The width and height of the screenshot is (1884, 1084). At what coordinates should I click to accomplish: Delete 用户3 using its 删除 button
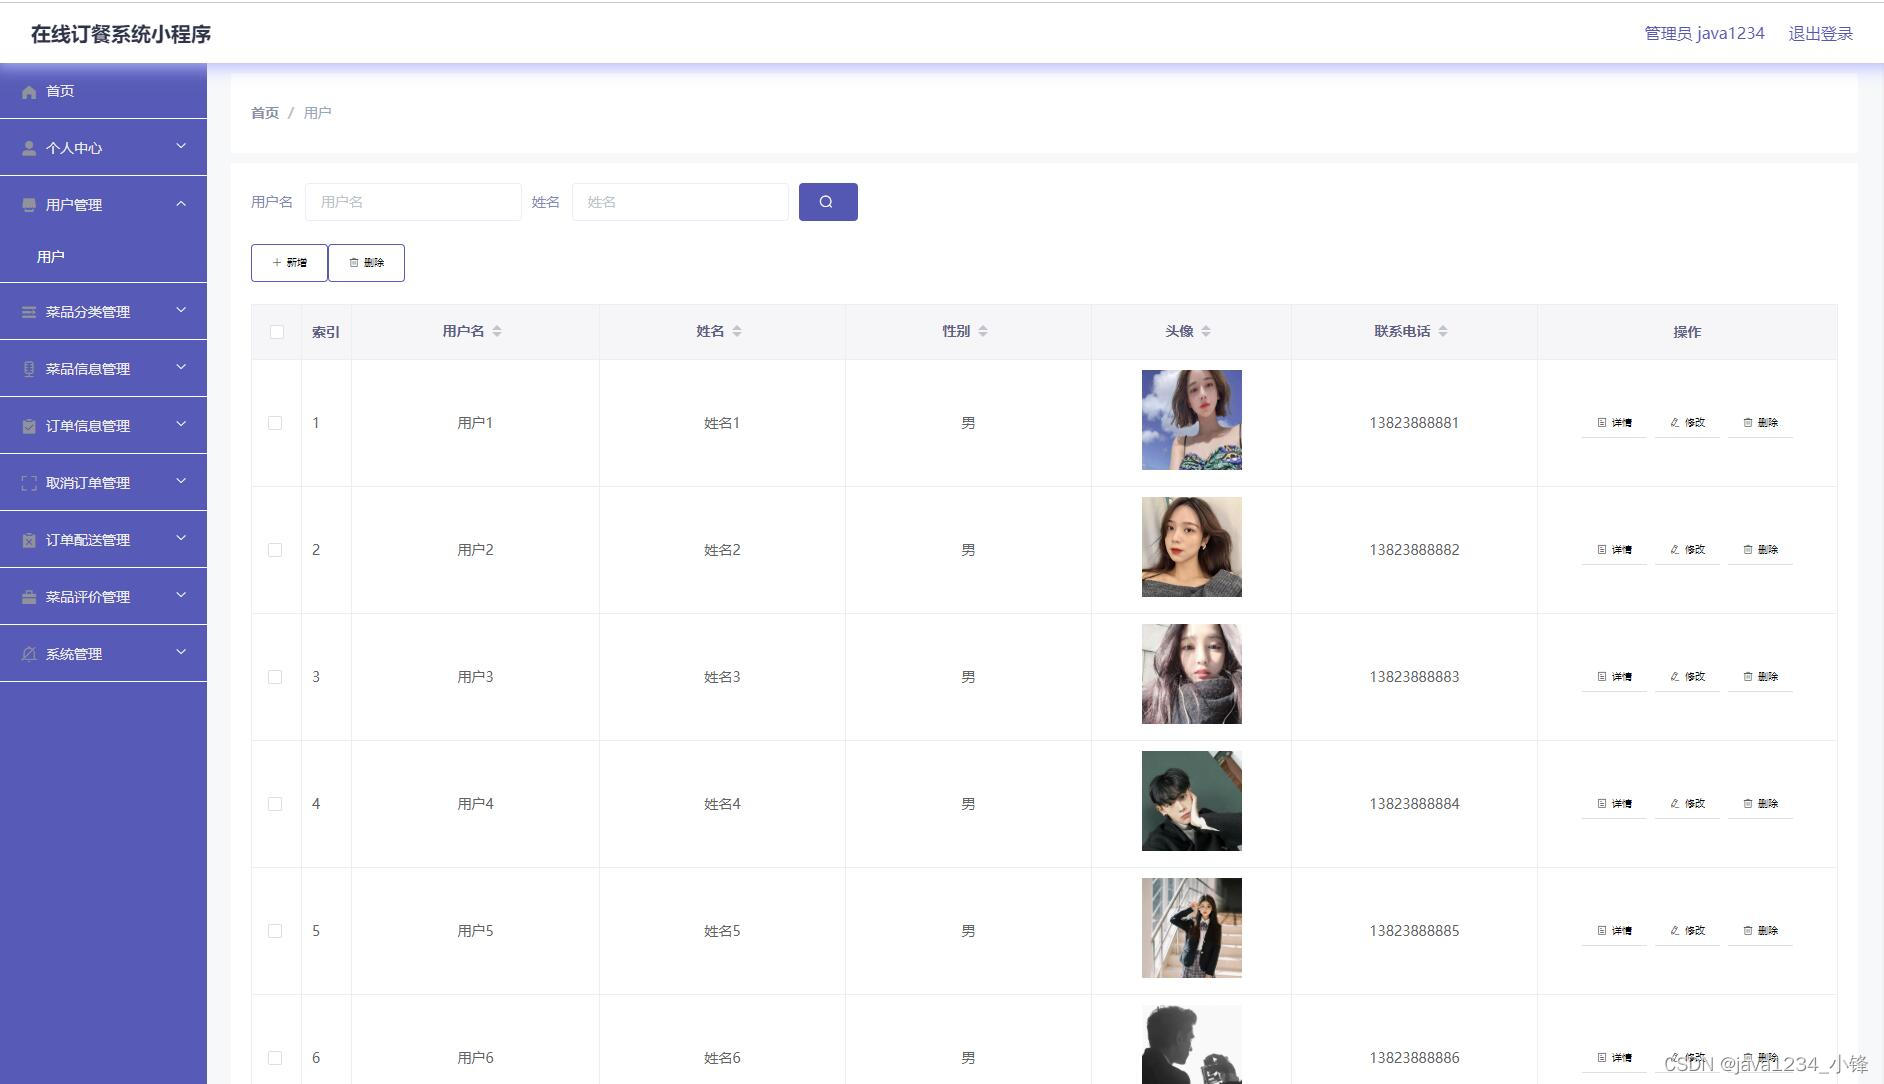coord(1760,677)
